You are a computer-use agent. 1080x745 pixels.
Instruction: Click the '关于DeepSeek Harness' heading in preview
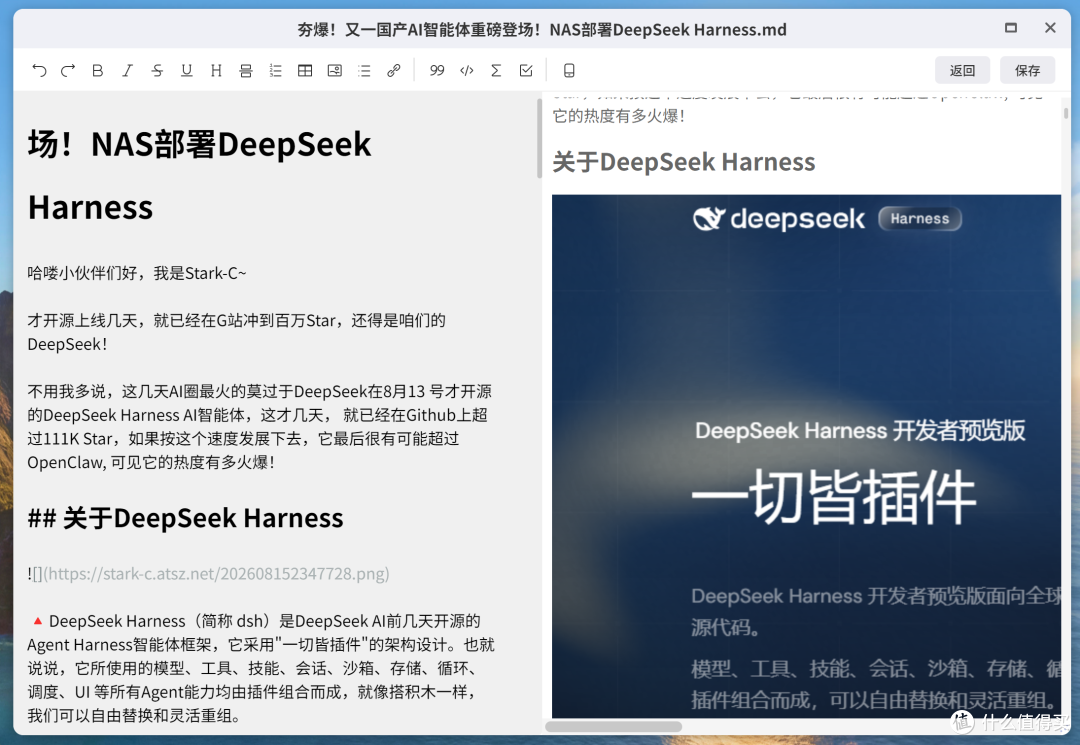(x=683, y=162)
